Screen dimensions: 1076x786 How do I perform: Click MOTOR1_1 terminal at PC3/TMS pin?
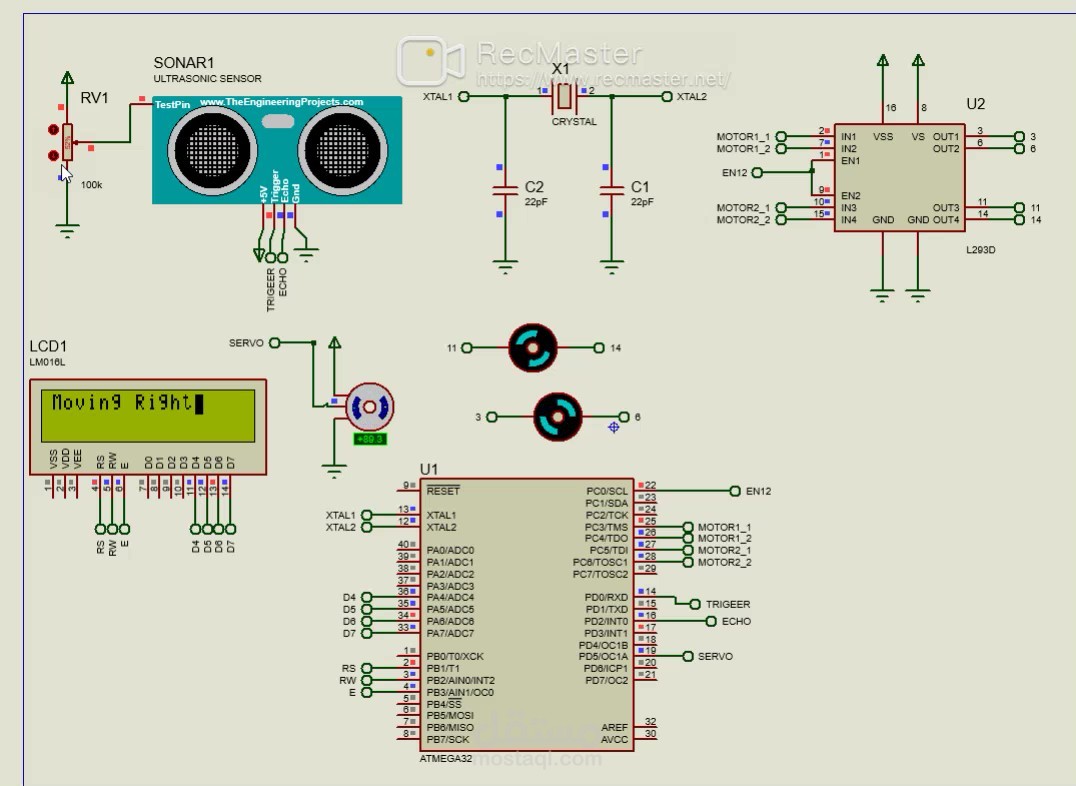pyautogui.click(x=688, y=527)
